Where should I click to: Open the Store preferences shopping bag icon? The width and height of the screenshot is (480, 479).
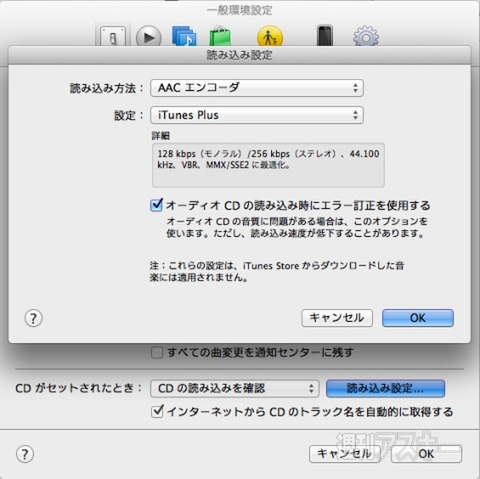[x=220, y=37]
